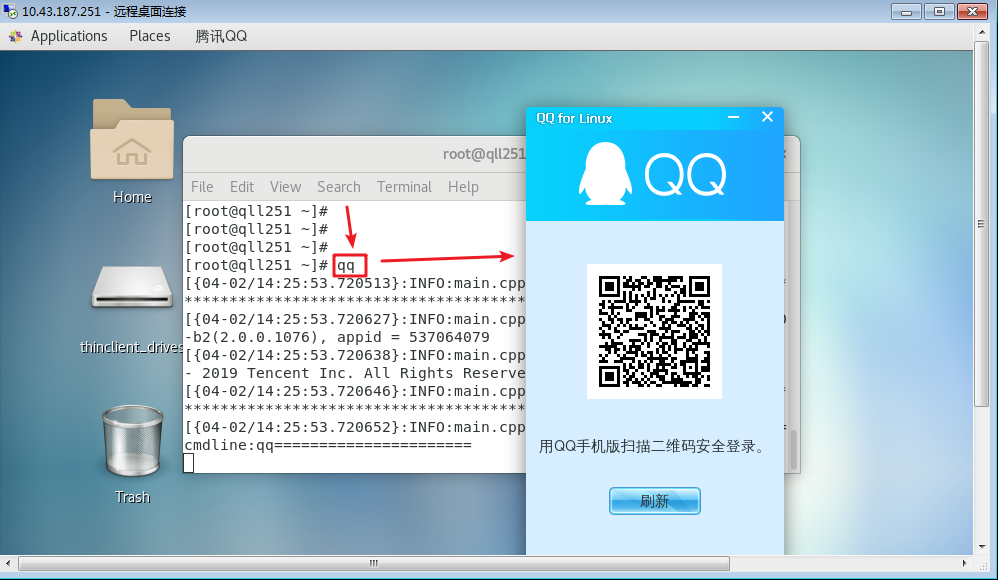Click the terminal cursor on the last line
Image resolution: width=998 pixels, height=580 pixels.
pyautogui.click(x=188, y=463)
